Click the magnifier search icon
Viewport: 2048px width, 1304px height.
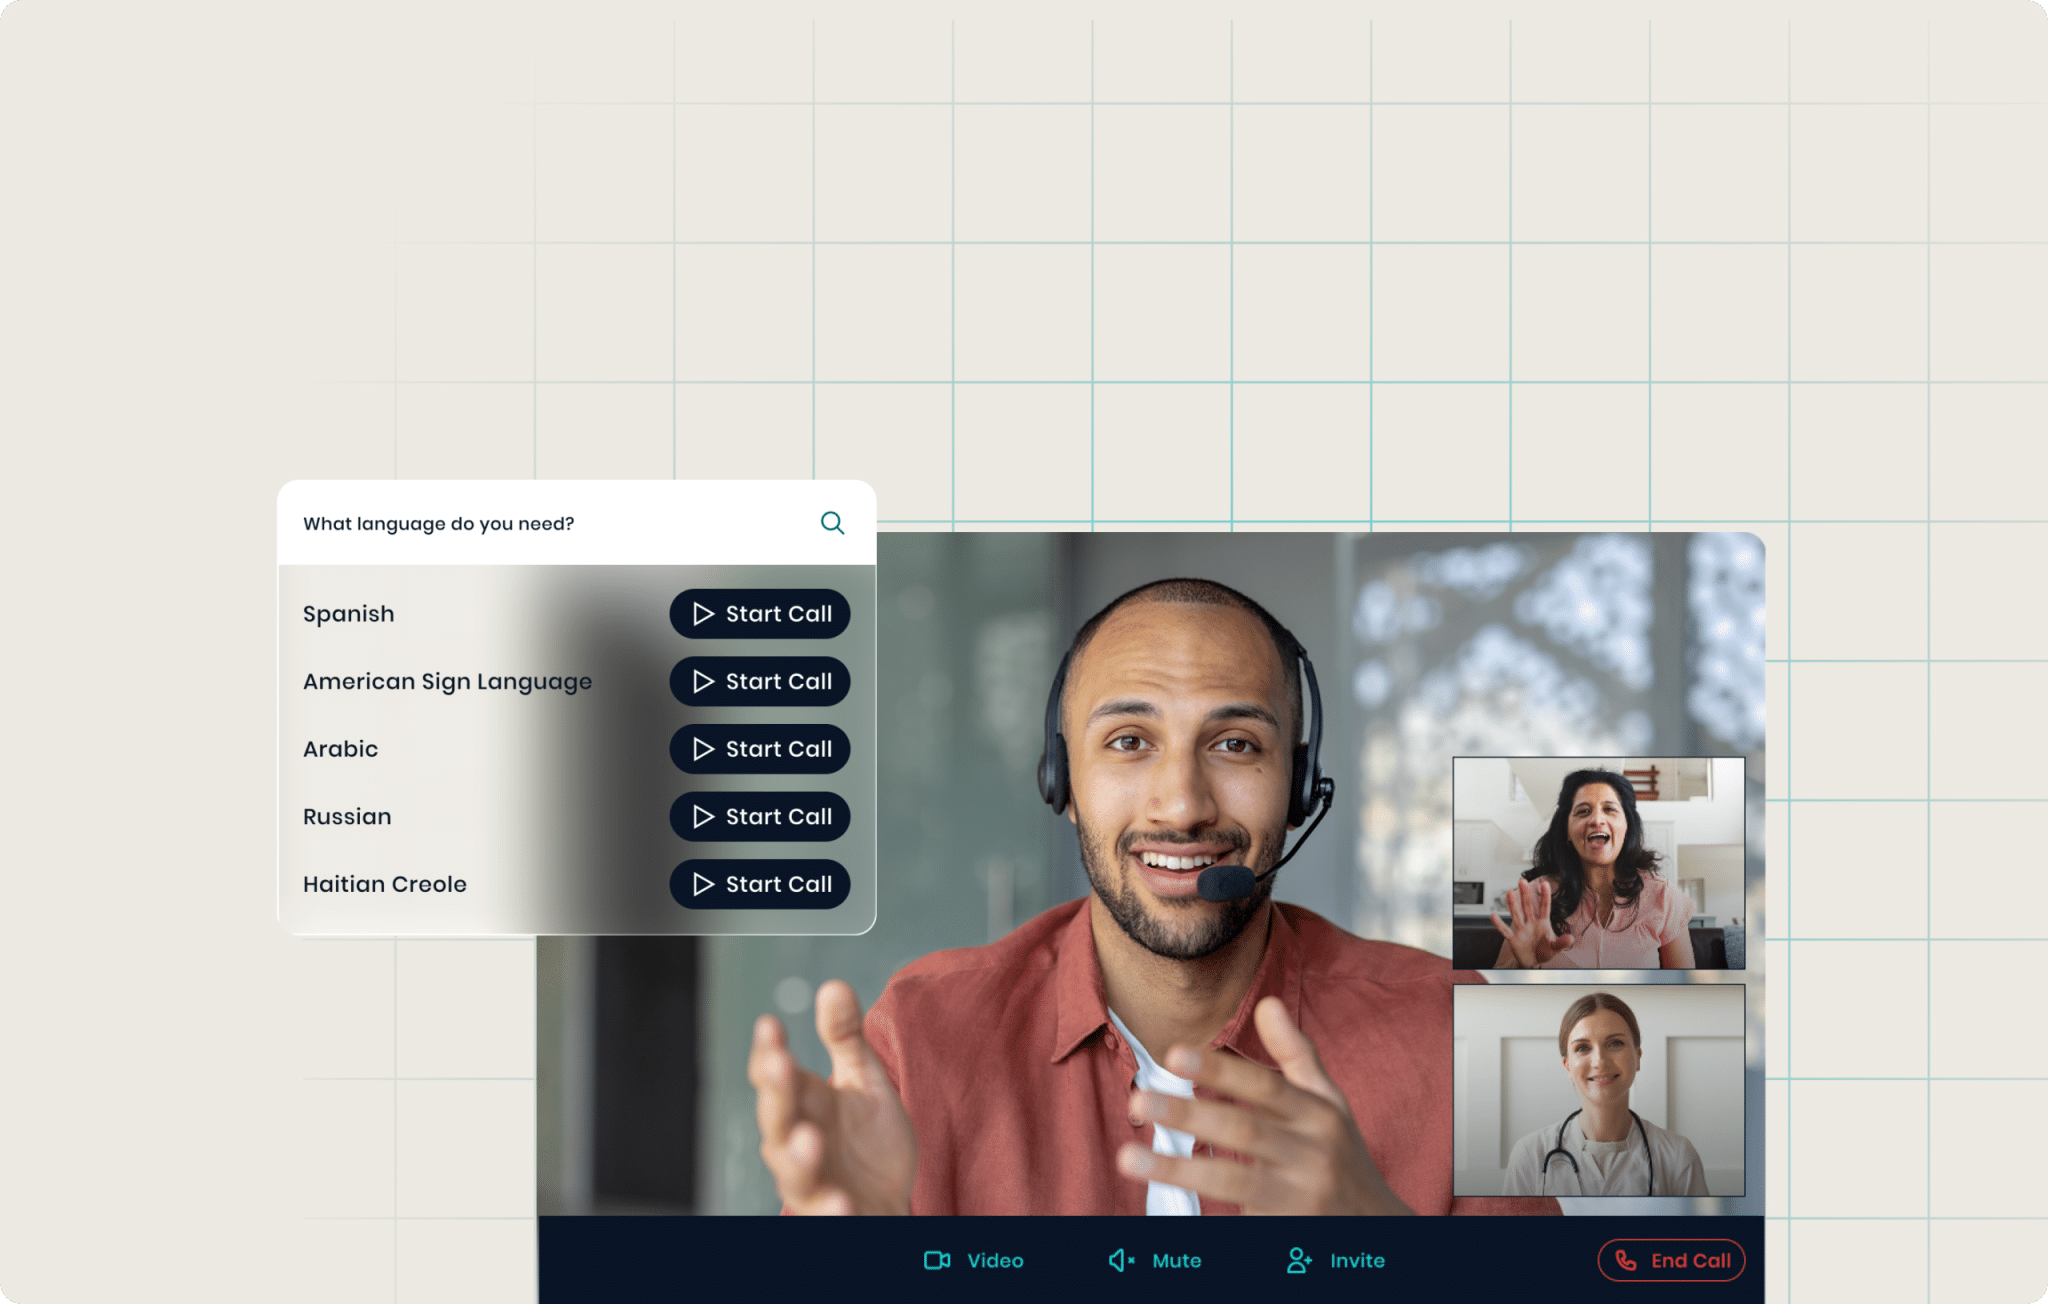832,523
